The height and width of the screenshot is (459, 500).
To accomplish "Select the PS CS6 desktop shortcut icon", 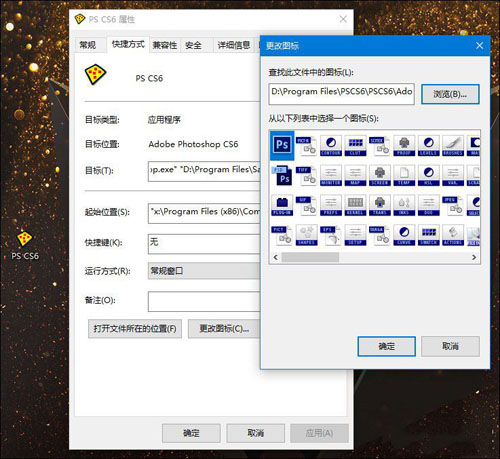I will (x=24, y=245).
